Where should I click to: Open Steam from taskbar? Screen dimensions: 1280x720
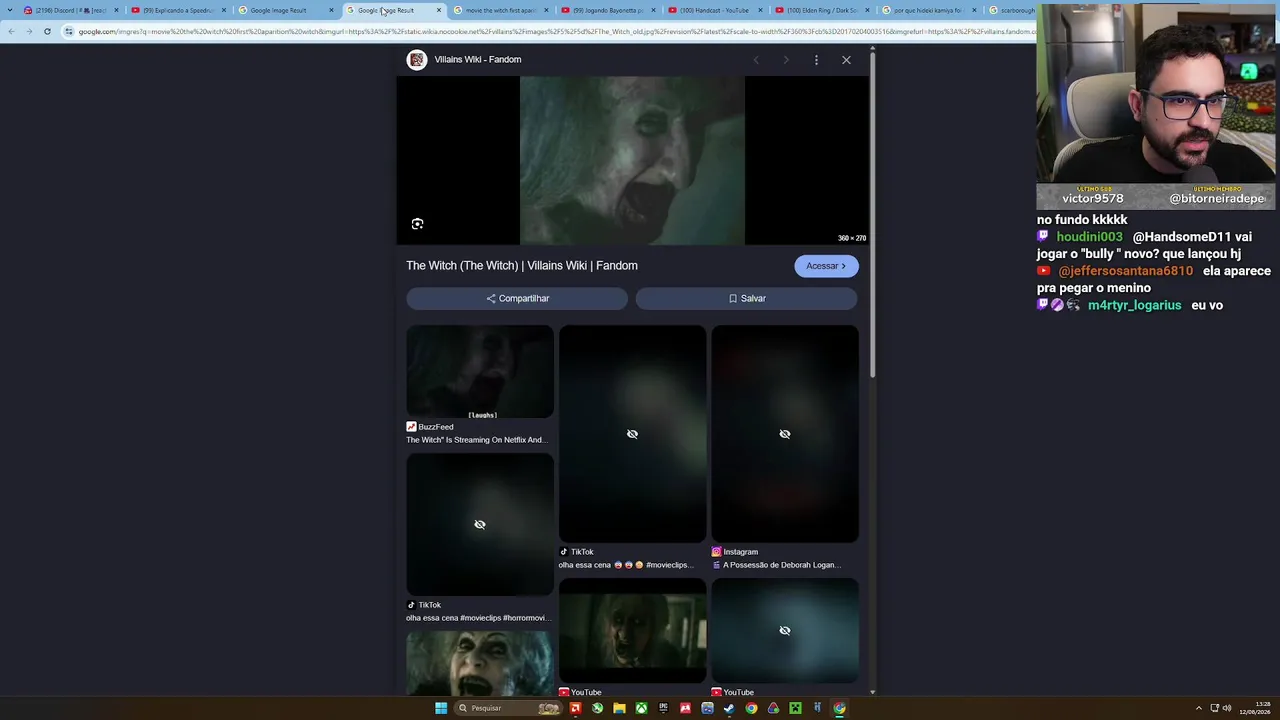[x=729, y=708]
